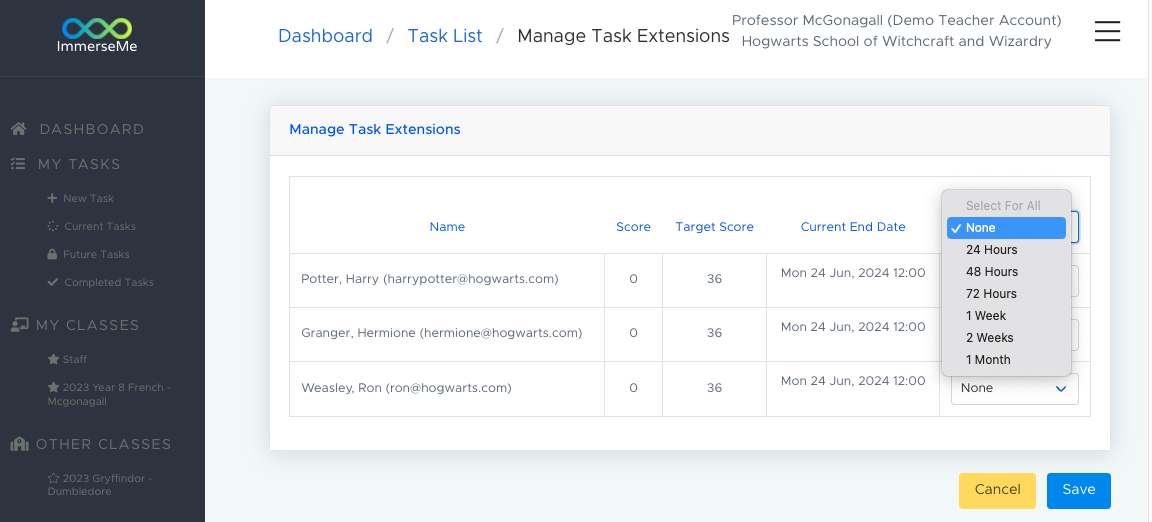Click the My Tasks checklist icon
This screenshot has height=522, width=1152.
(18, 164)
